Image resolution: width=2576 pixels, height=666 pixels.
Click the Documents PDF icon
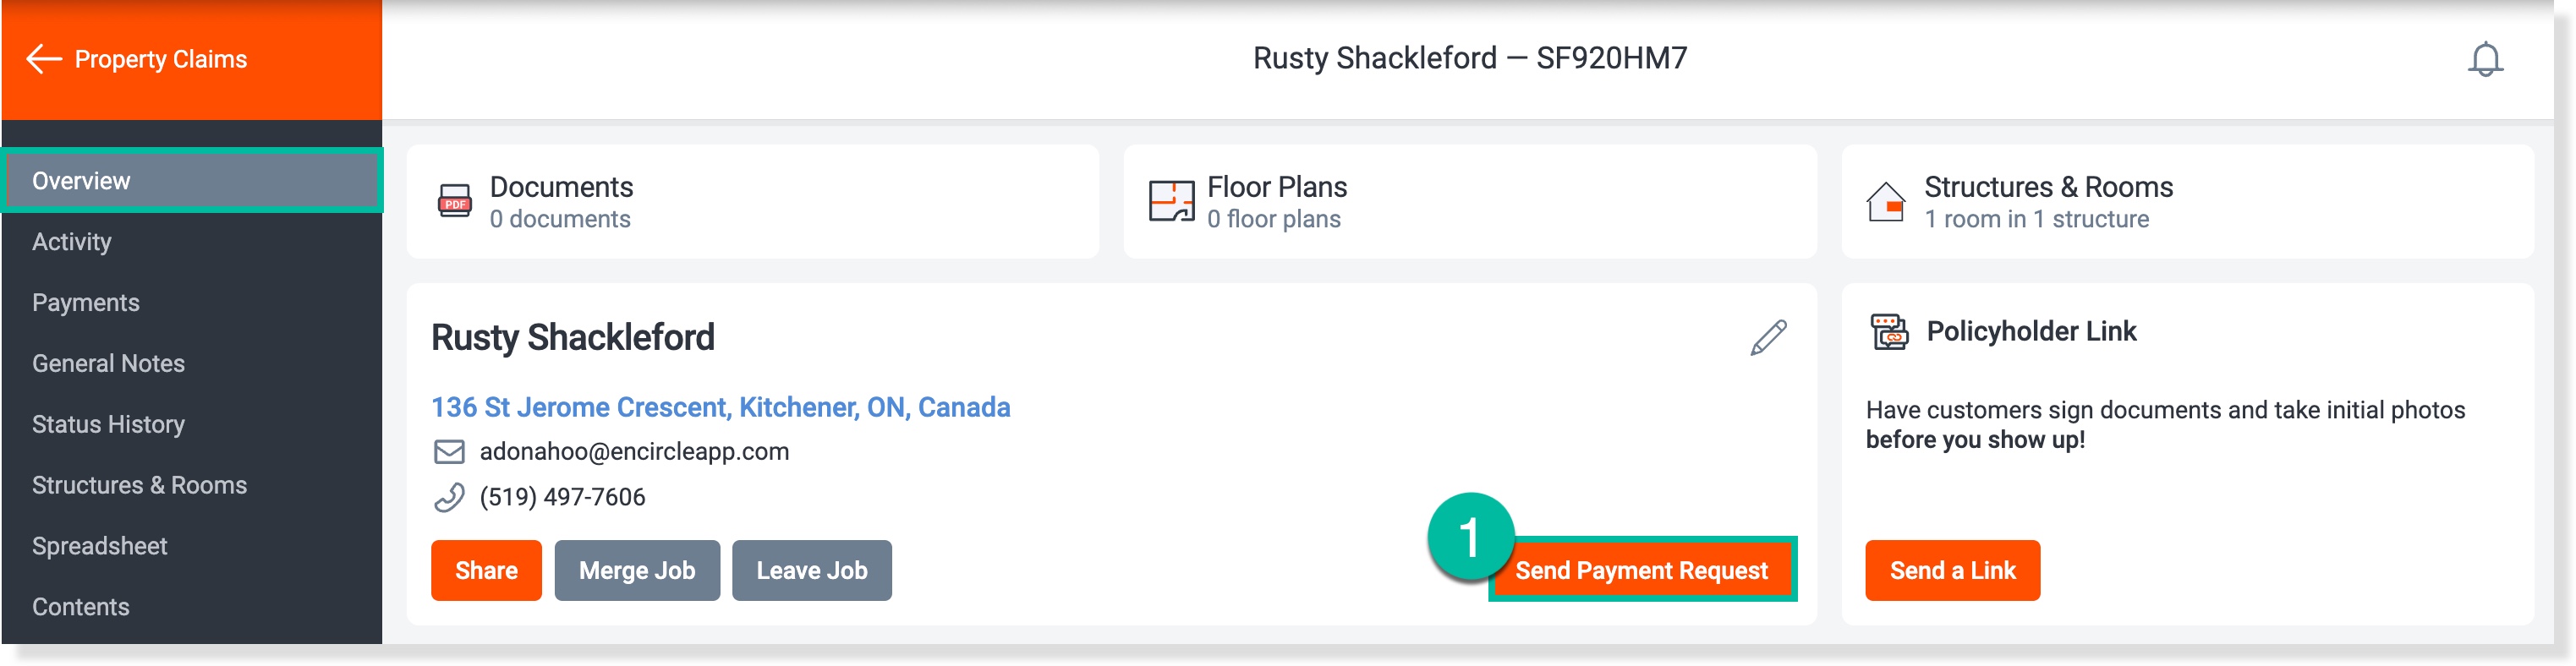click(x=455, y=201)
